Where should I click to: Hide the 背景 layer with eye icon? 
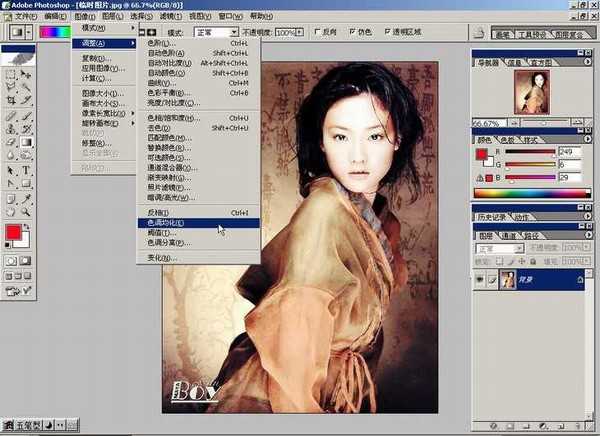coord(480,281)
